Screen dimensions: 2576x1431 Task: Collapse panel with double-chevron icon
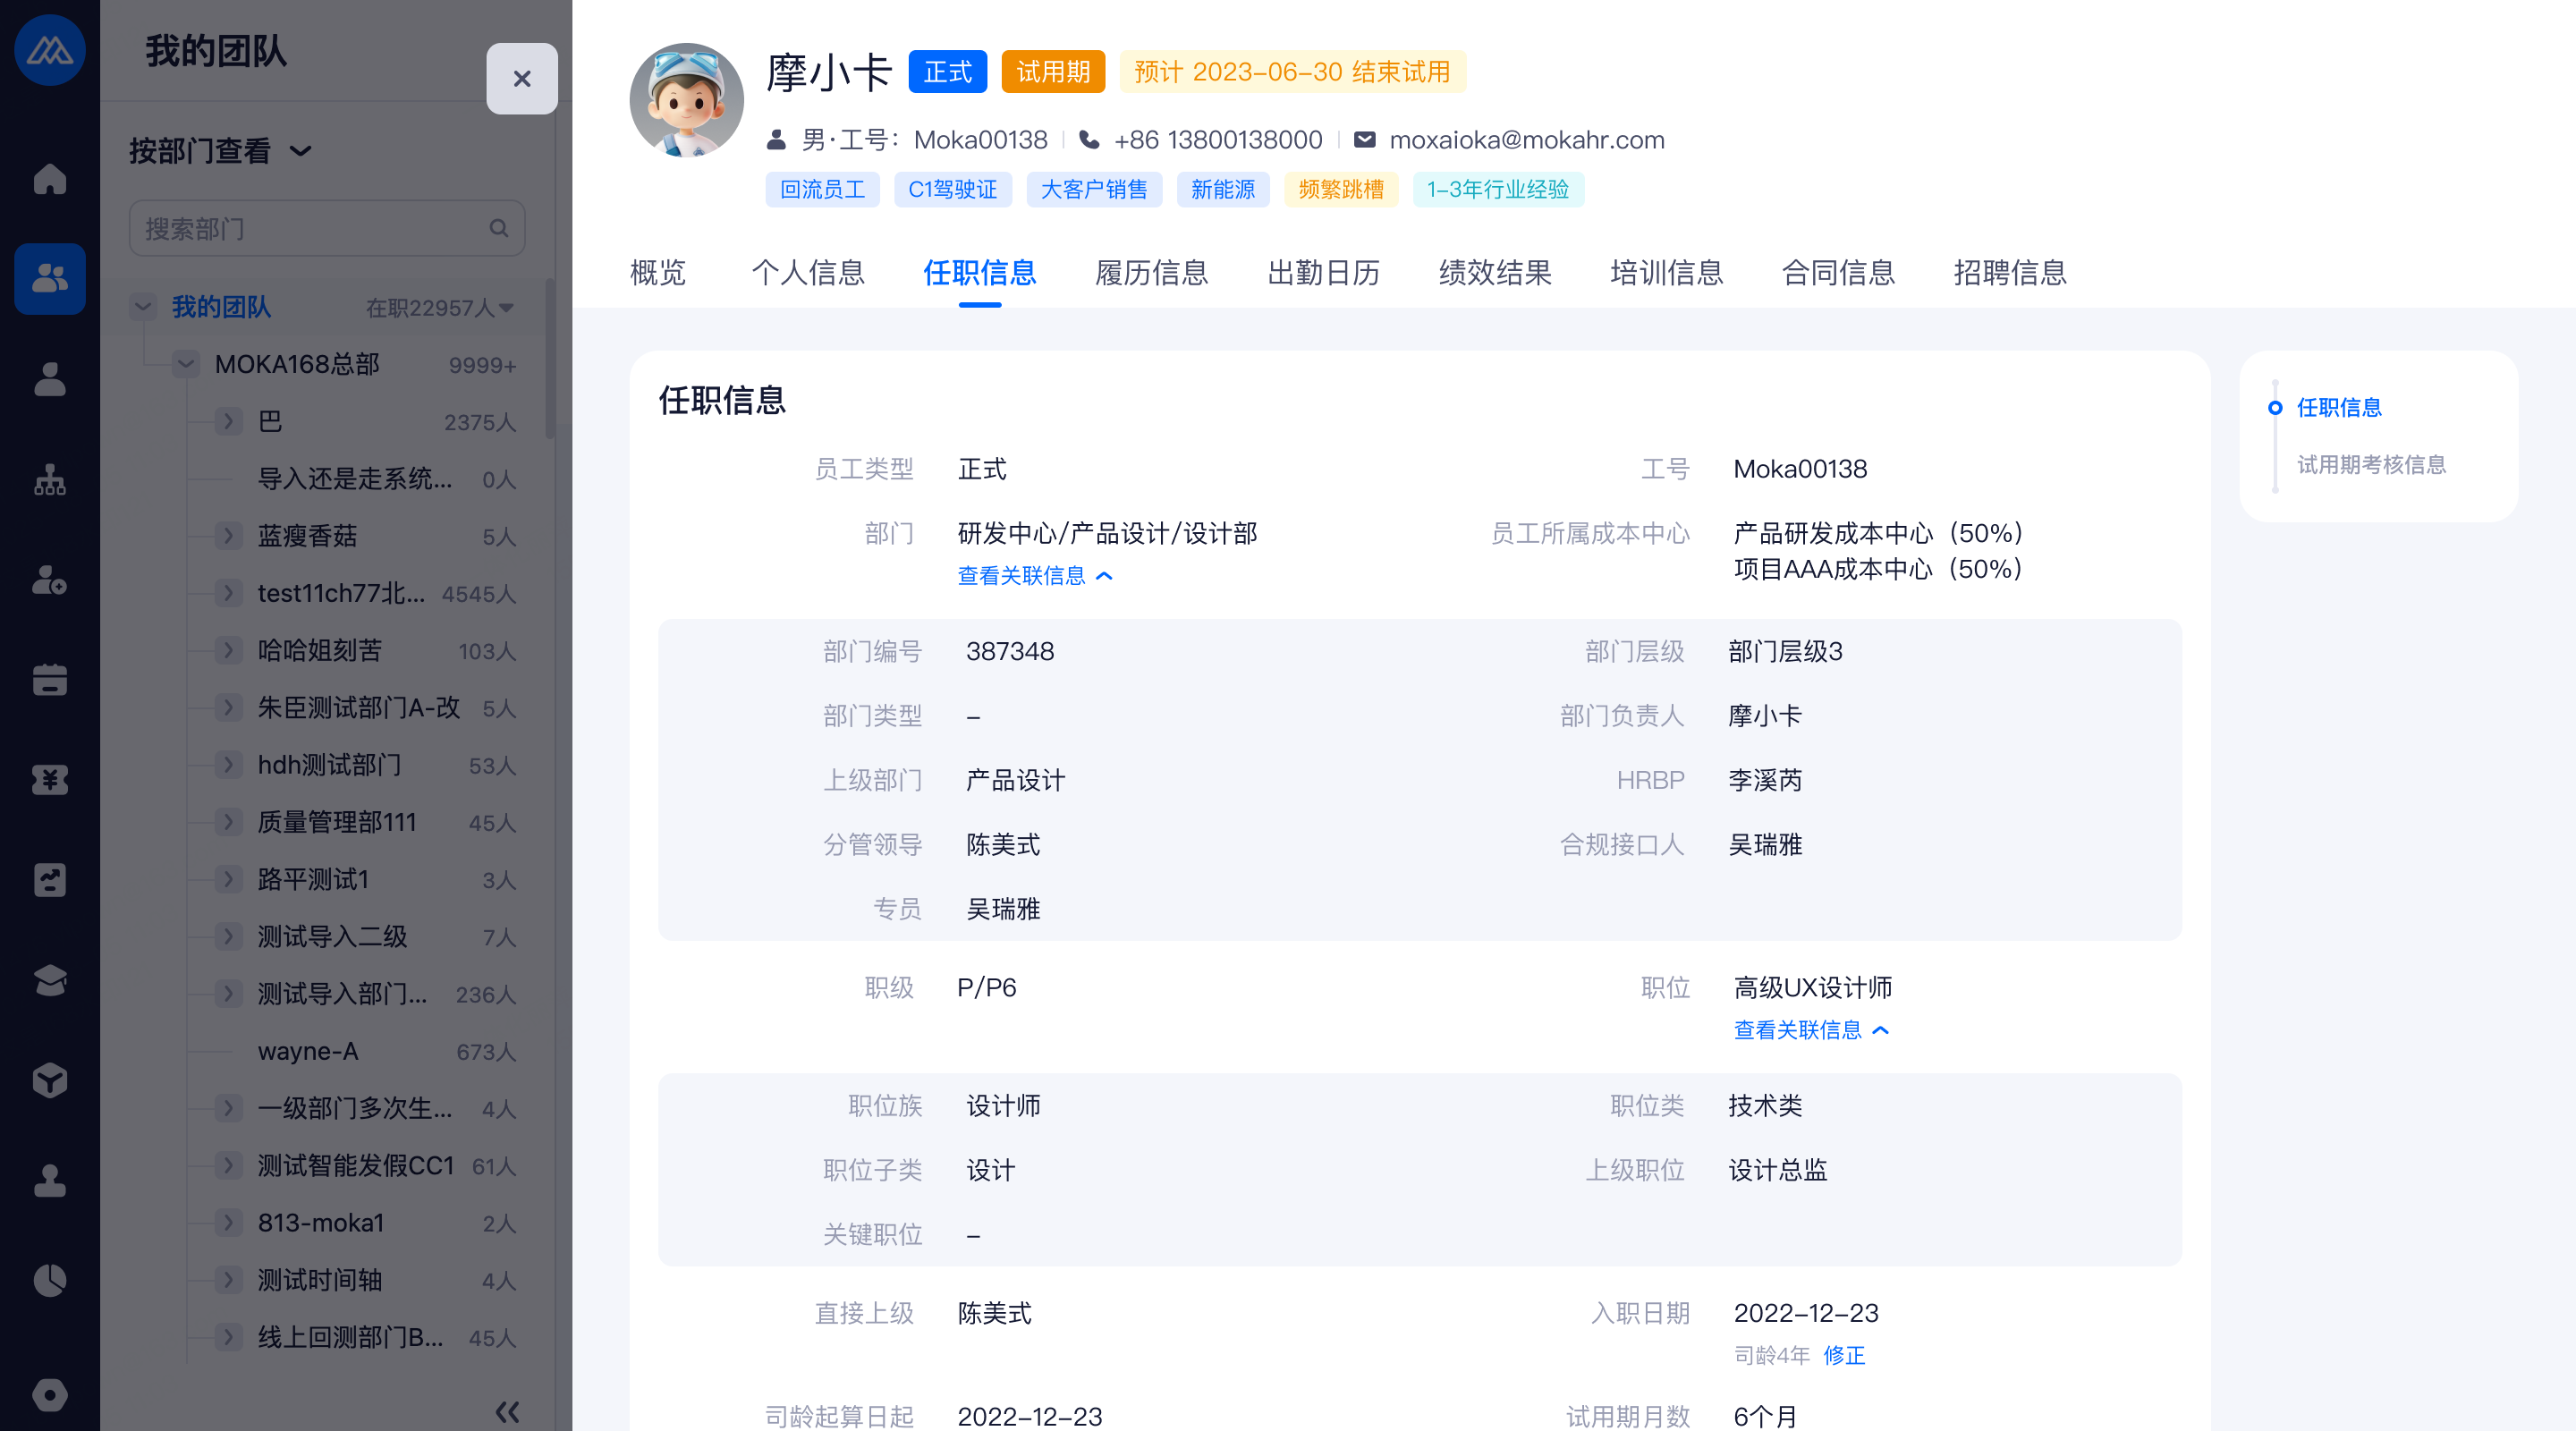[508, 1412]
